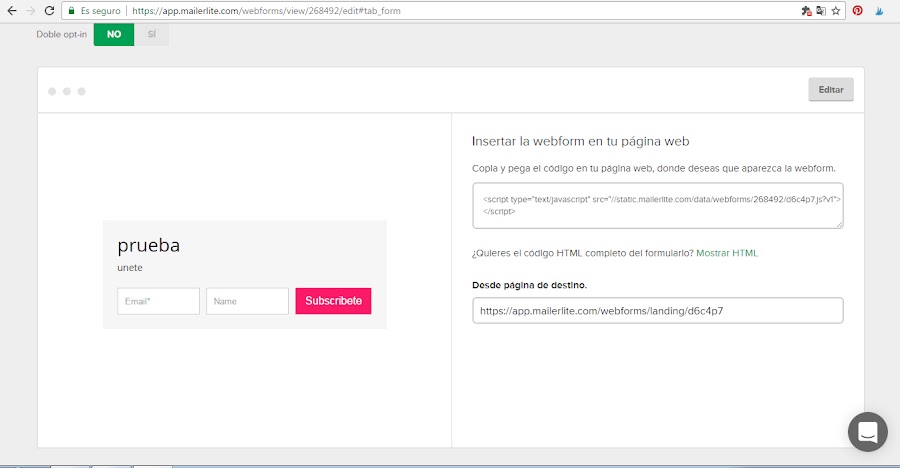This screenshot has height=468, width=900.
Task: Click the 'Es seguro' text in address bar
Action: pyautogui.click(x=100, y=11)
